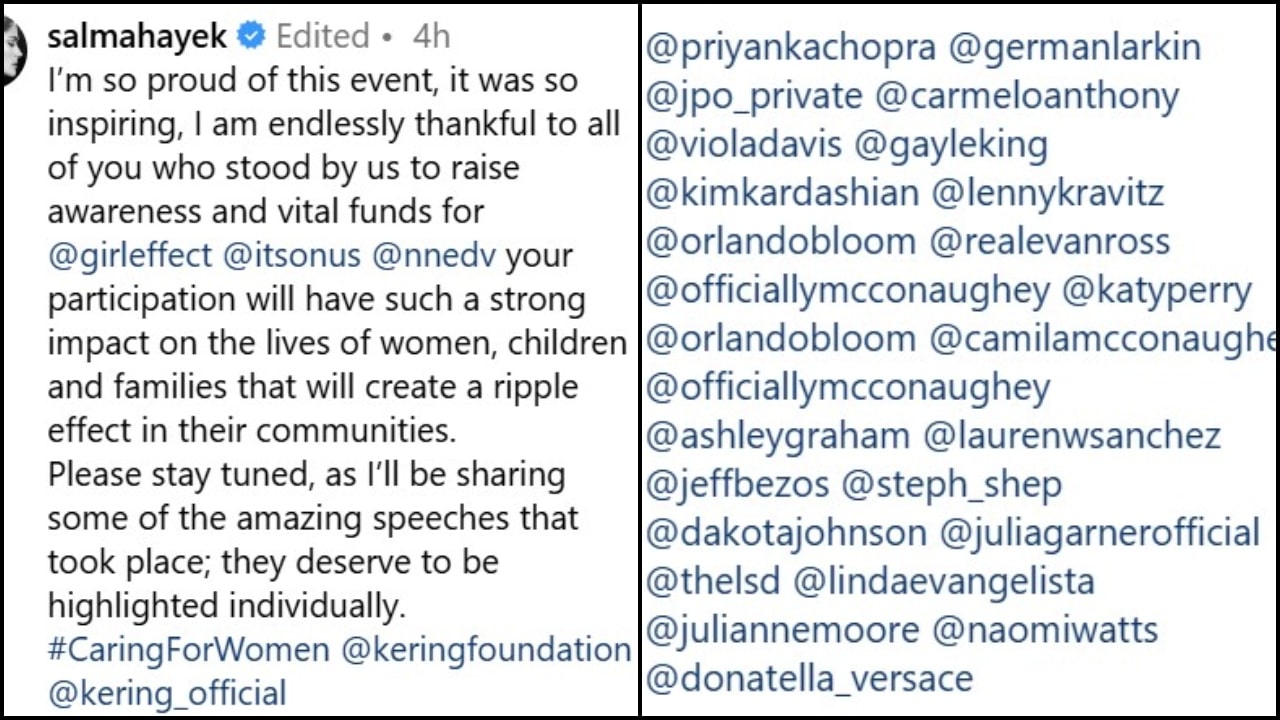Image resolution: width=1280 pixels, height=720 pixels.
Task: Click the @priyankachopra mention
Action: pos(791,48)
